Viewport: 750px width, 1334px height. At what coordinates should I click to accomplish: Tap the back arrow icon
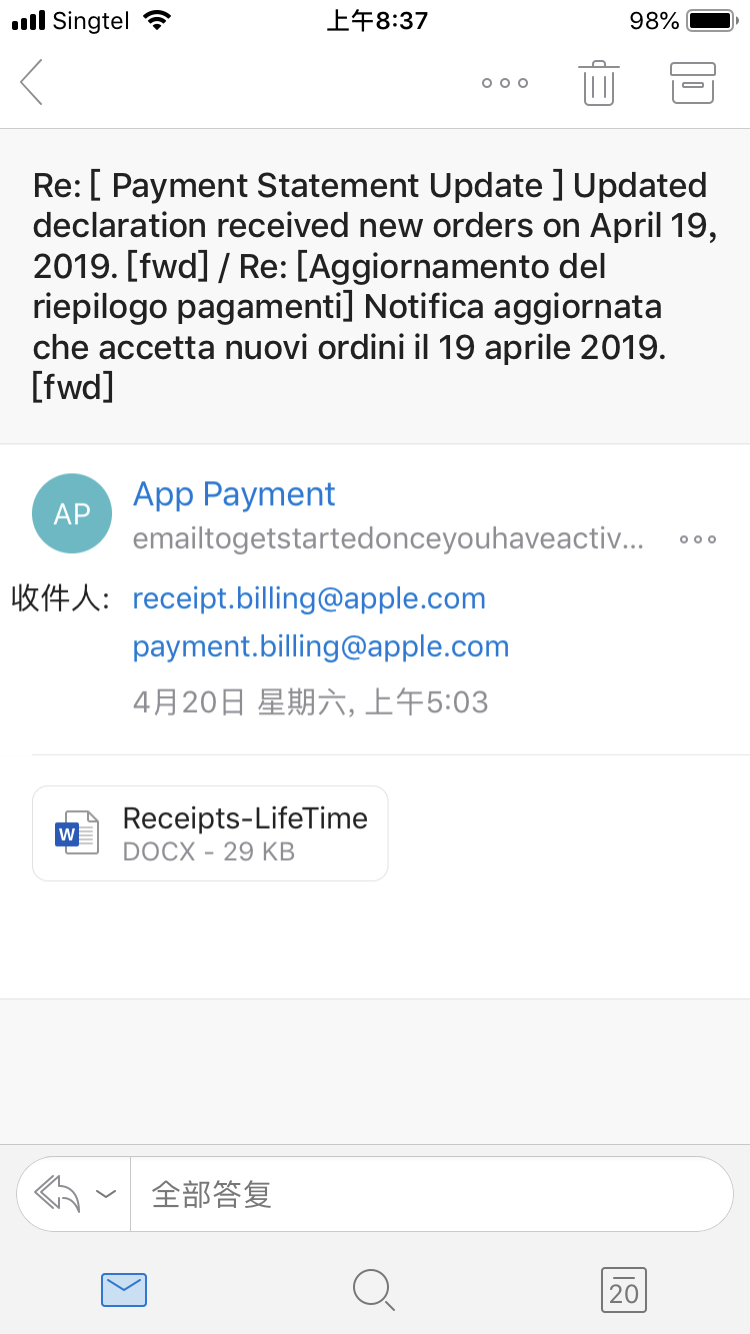click(x=32, y=82)
